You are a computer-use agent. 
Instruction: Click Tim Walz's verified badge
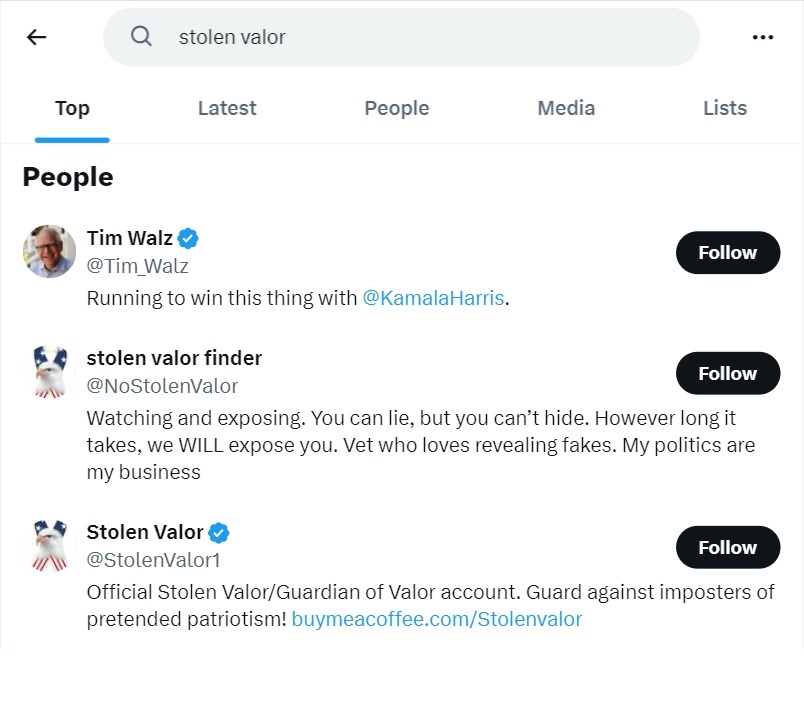[188, 238]
